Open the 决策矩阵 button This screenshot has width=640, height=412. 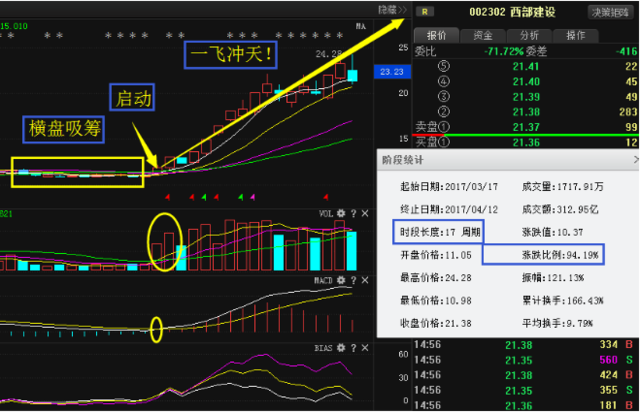(x=610, y=13)
